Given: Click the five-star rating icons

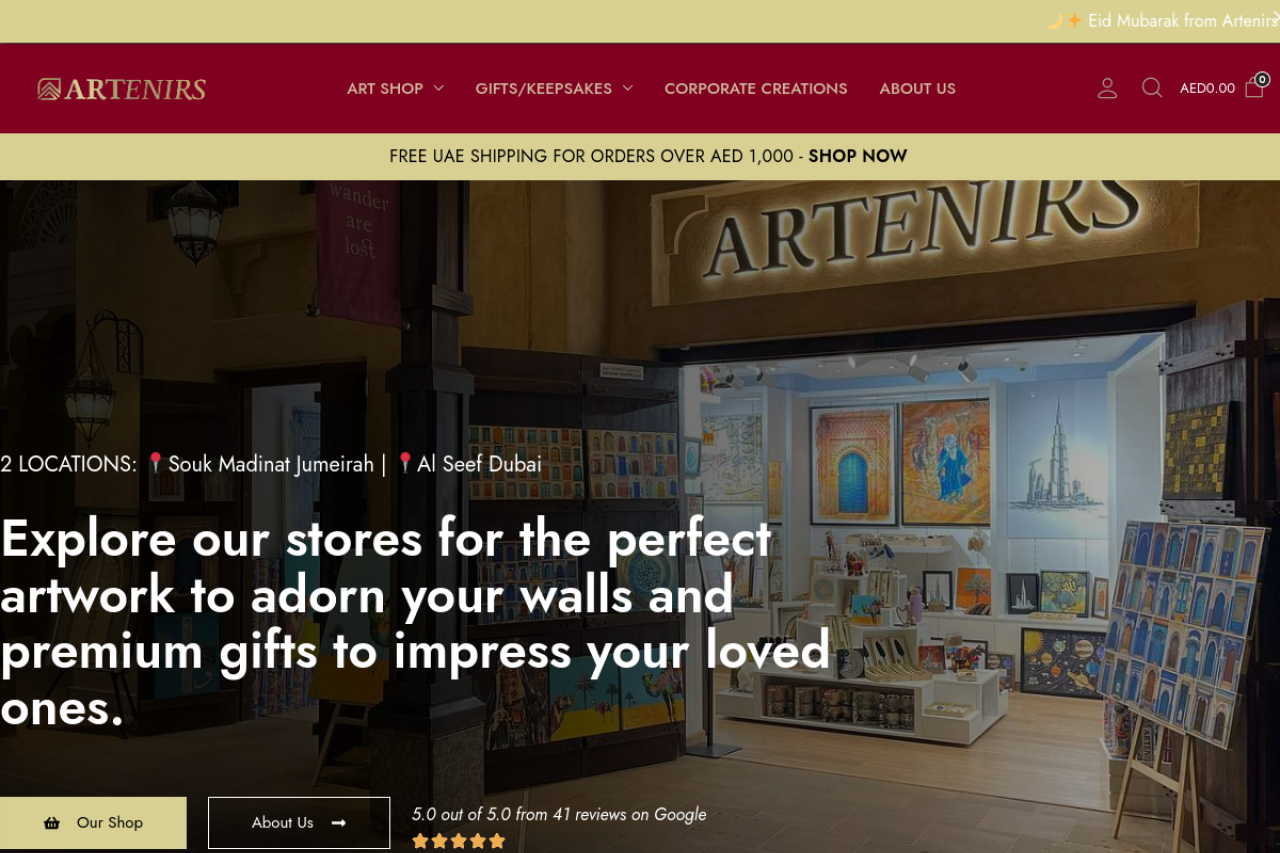Looking at the screenshot, I should 459,841.
